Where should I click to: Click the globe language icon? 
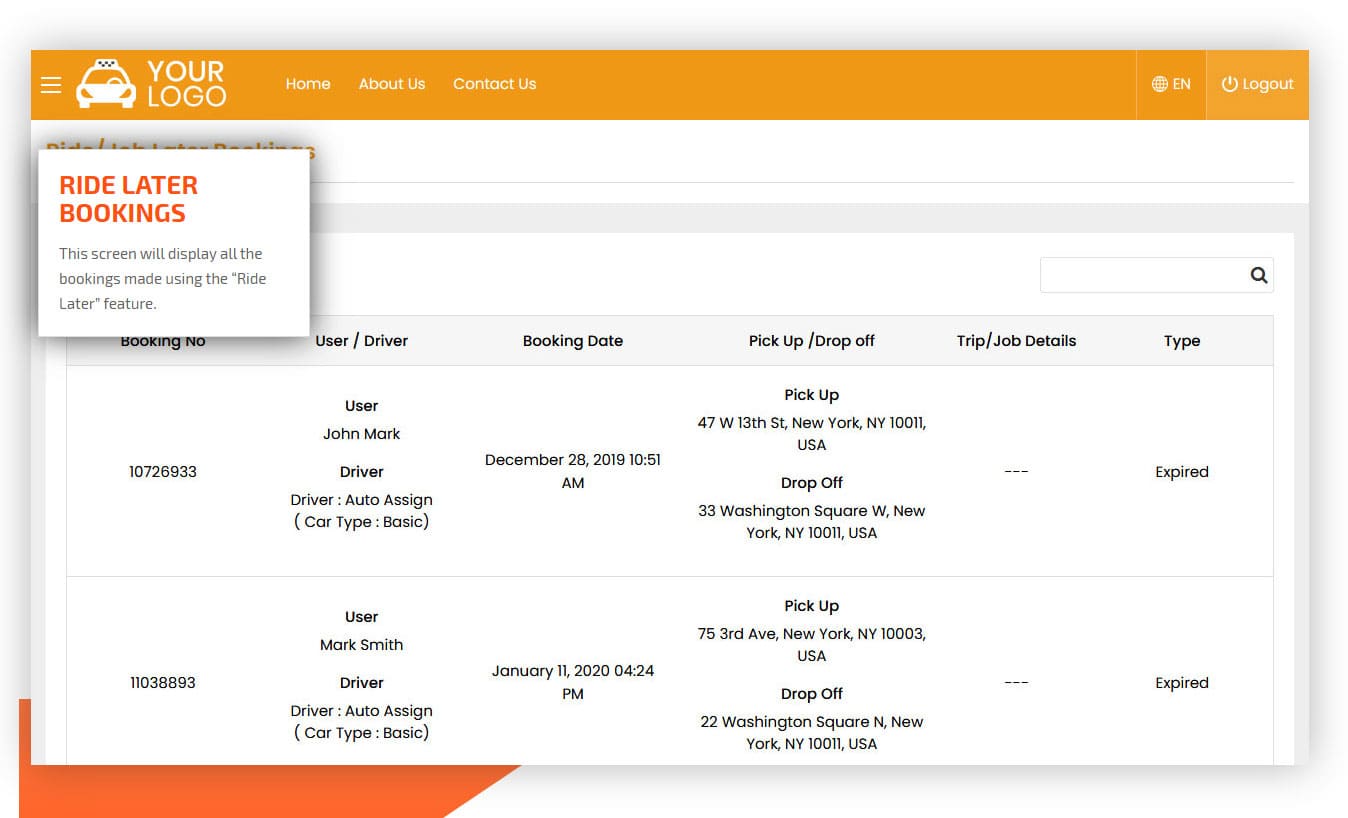click(1160, 84)
